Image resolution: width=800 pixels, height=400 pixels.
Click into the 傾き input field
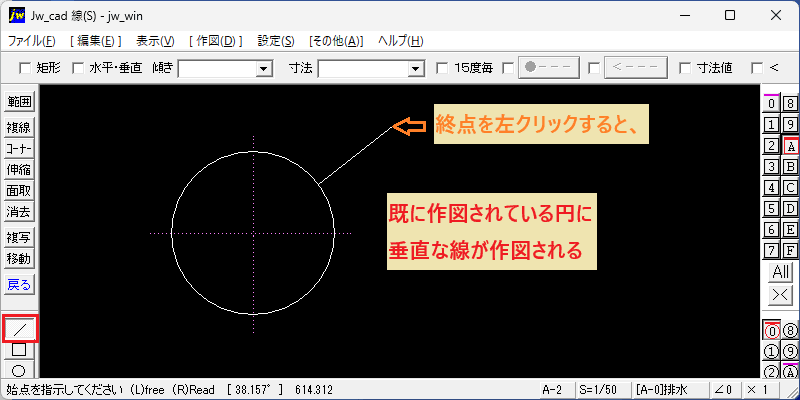[x=217, y=68]
